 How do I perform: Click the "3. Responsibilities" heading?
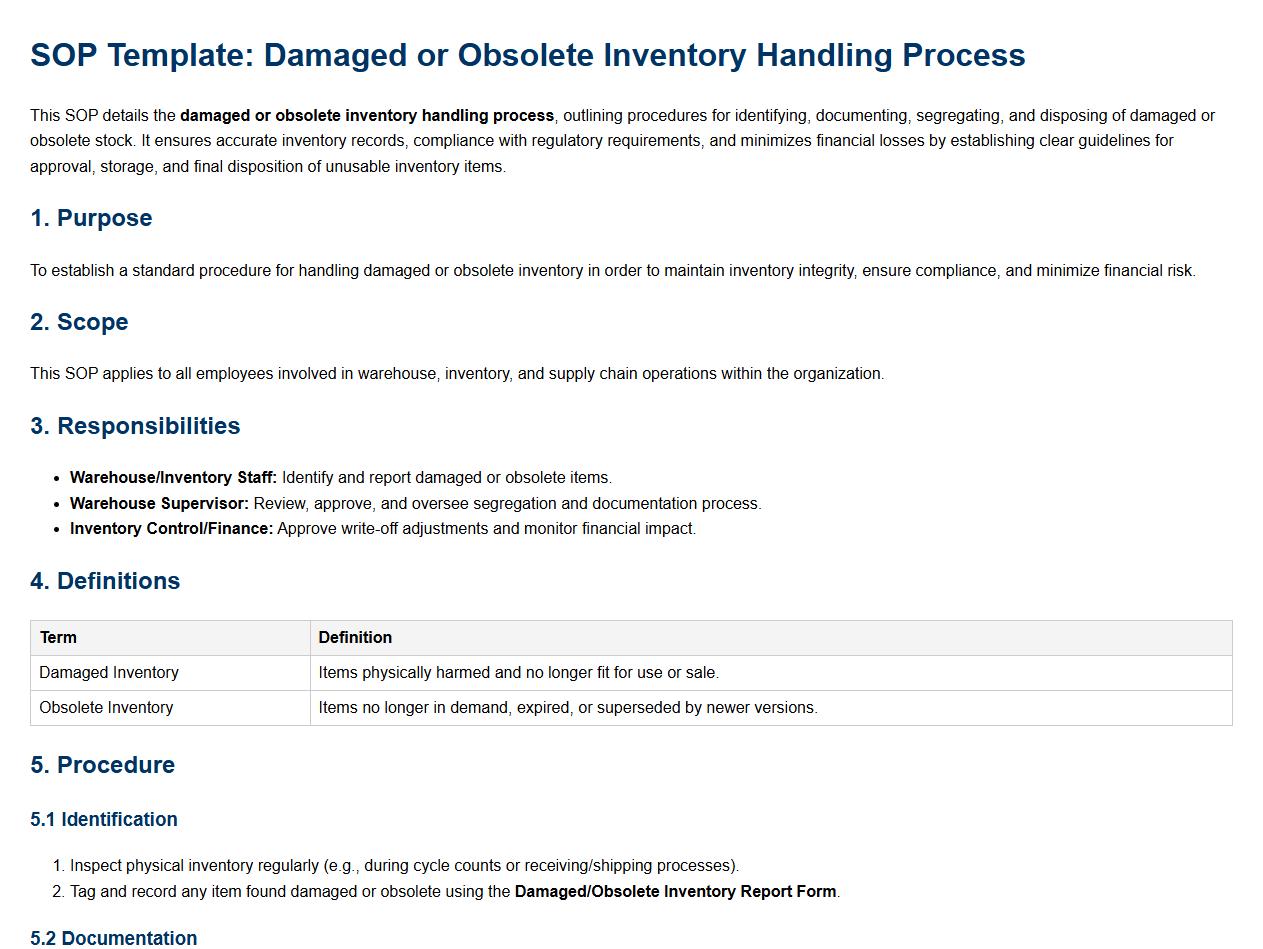click(135, 426)
